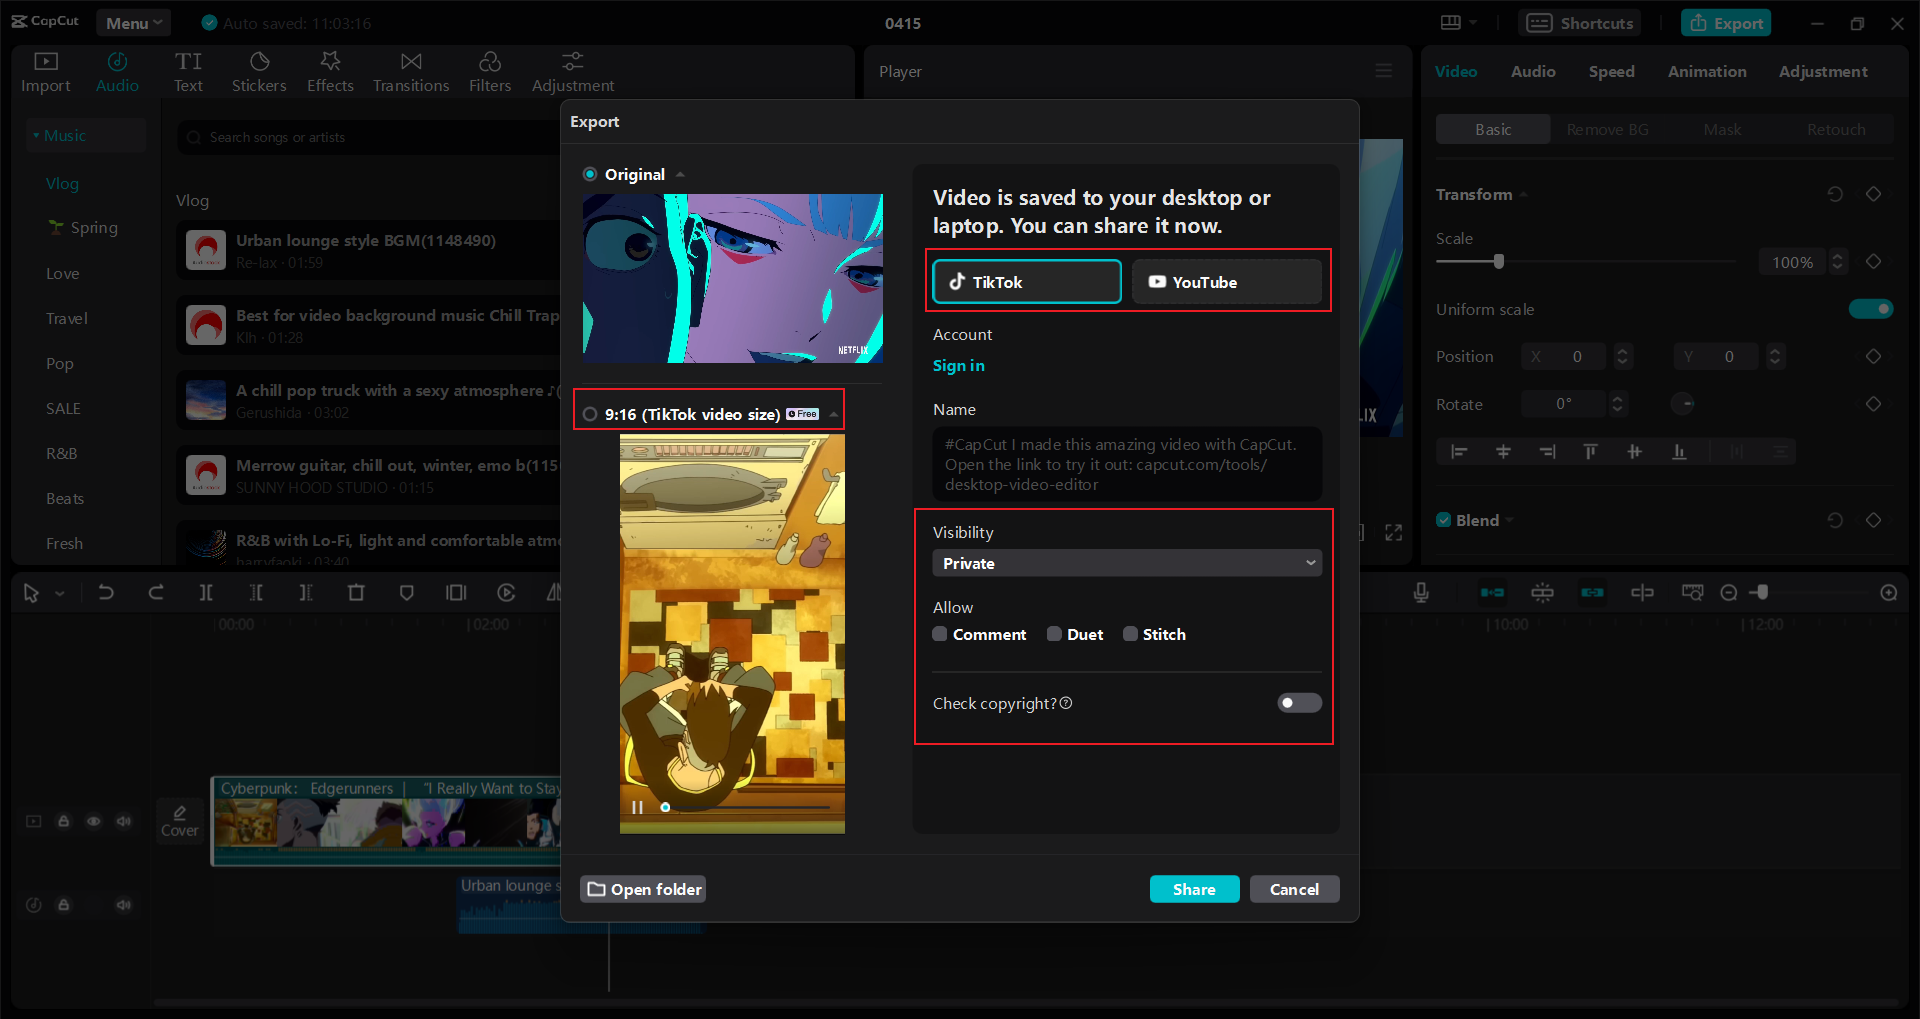
Task: Click the Share button
Action: (1194, 889)
